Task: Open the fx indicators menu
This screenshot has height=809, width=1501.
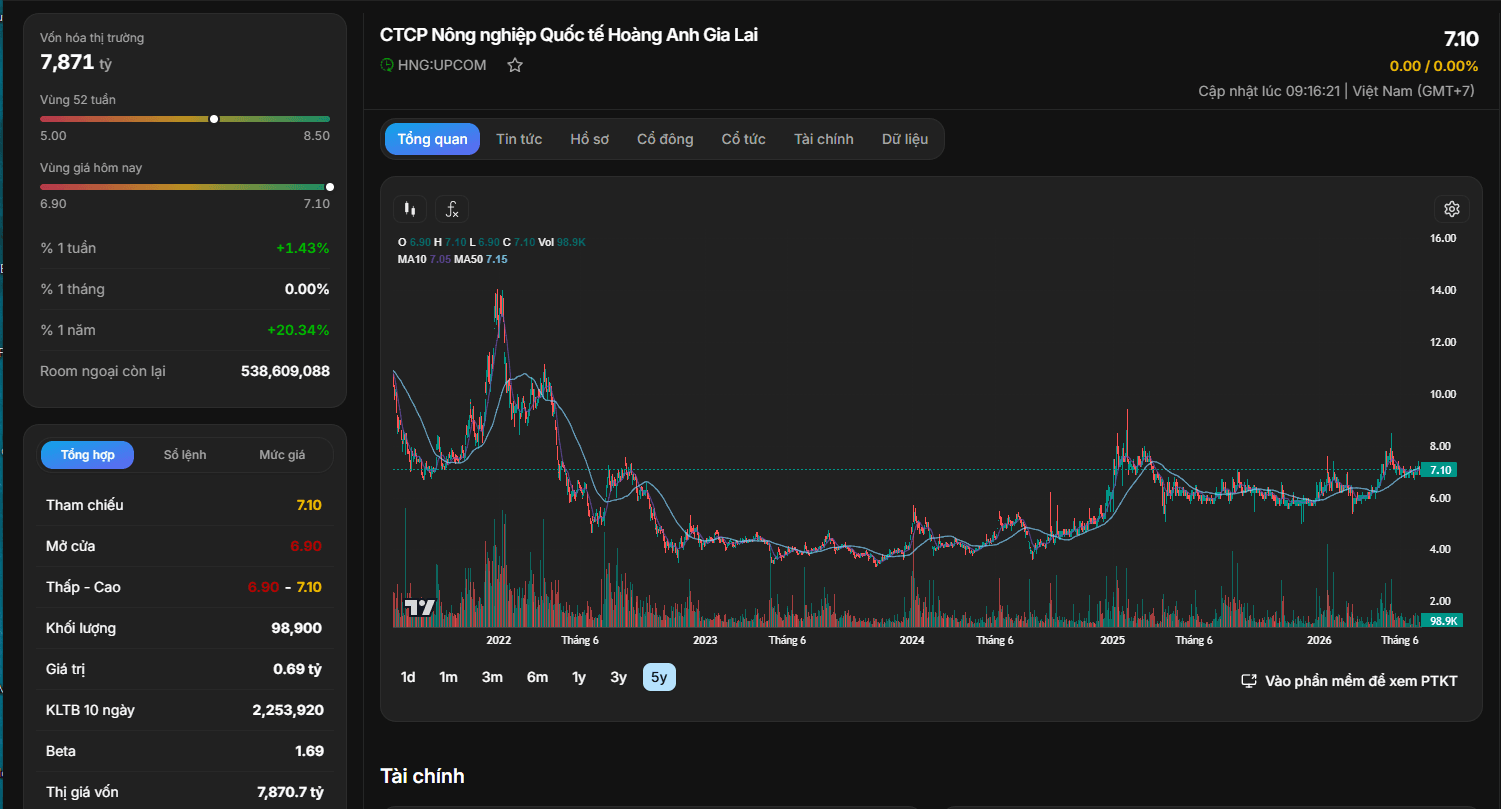Action: click(x=452, y=209)
